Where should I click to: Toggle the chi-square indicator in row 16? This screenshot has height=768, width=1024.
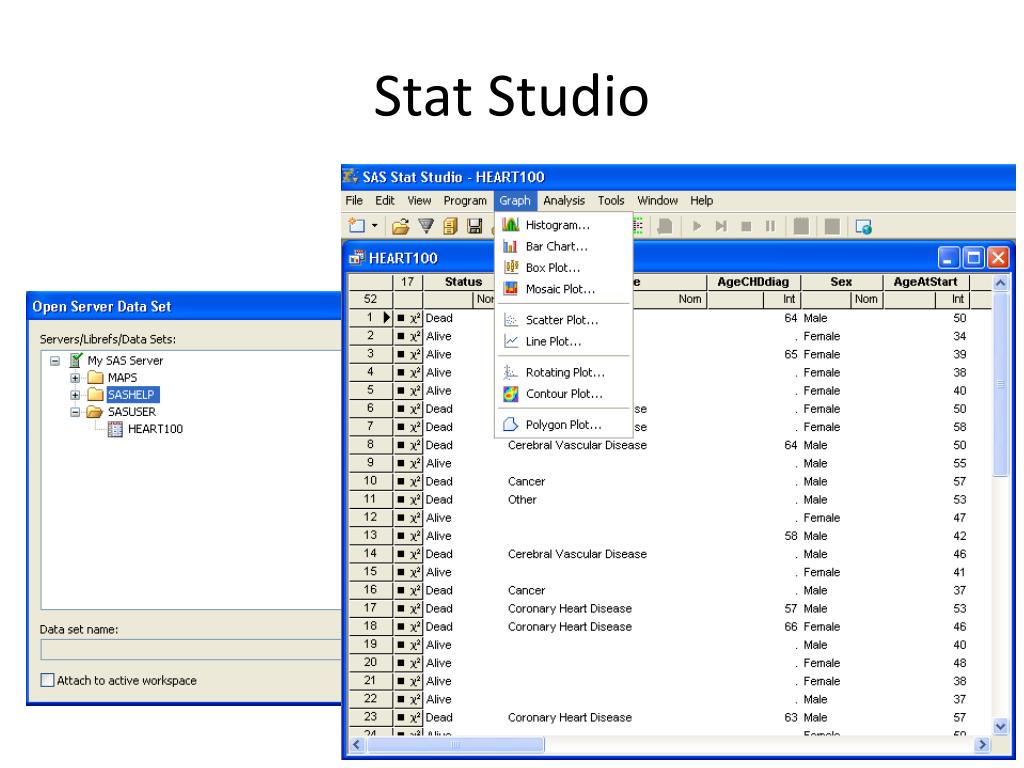click(x=415, y=590)
